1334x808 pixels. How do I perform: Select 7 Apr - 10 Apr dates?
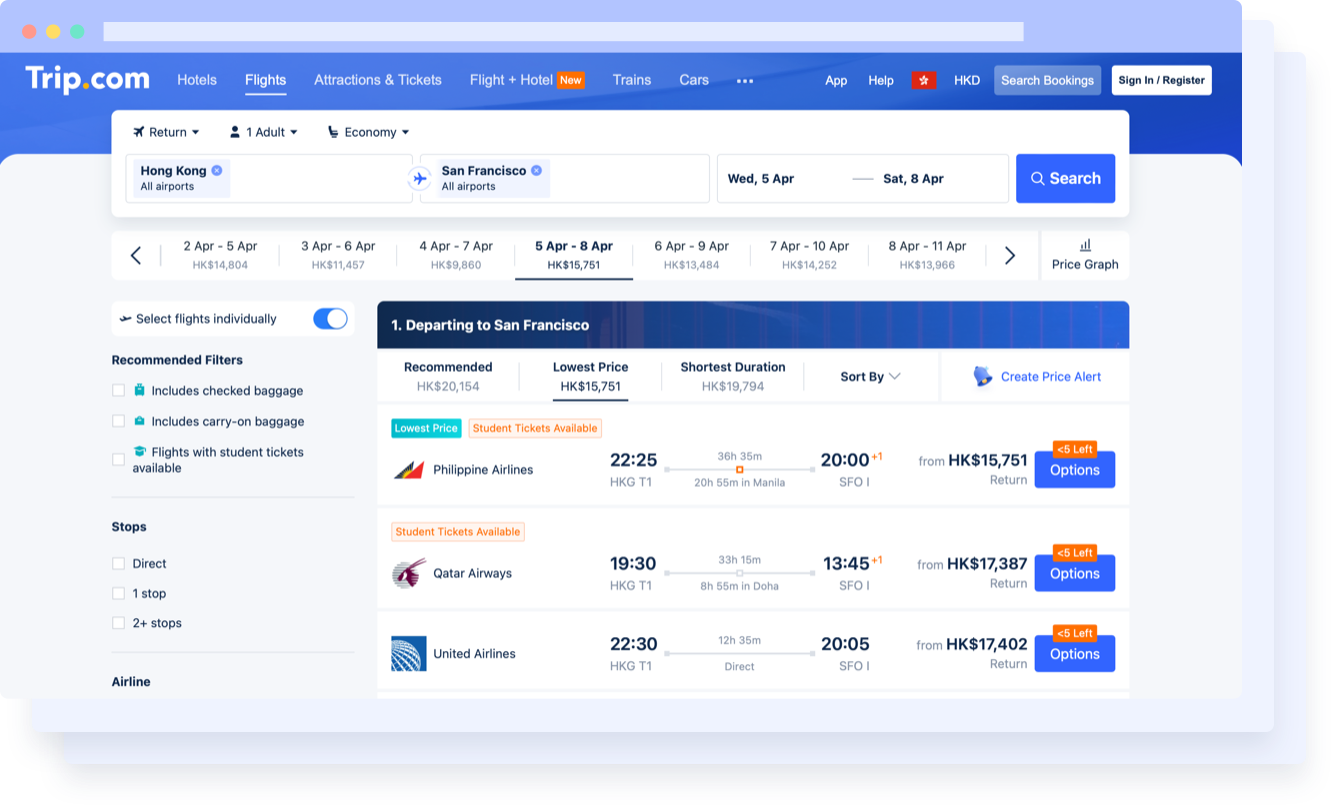click(x=810, y=255)
